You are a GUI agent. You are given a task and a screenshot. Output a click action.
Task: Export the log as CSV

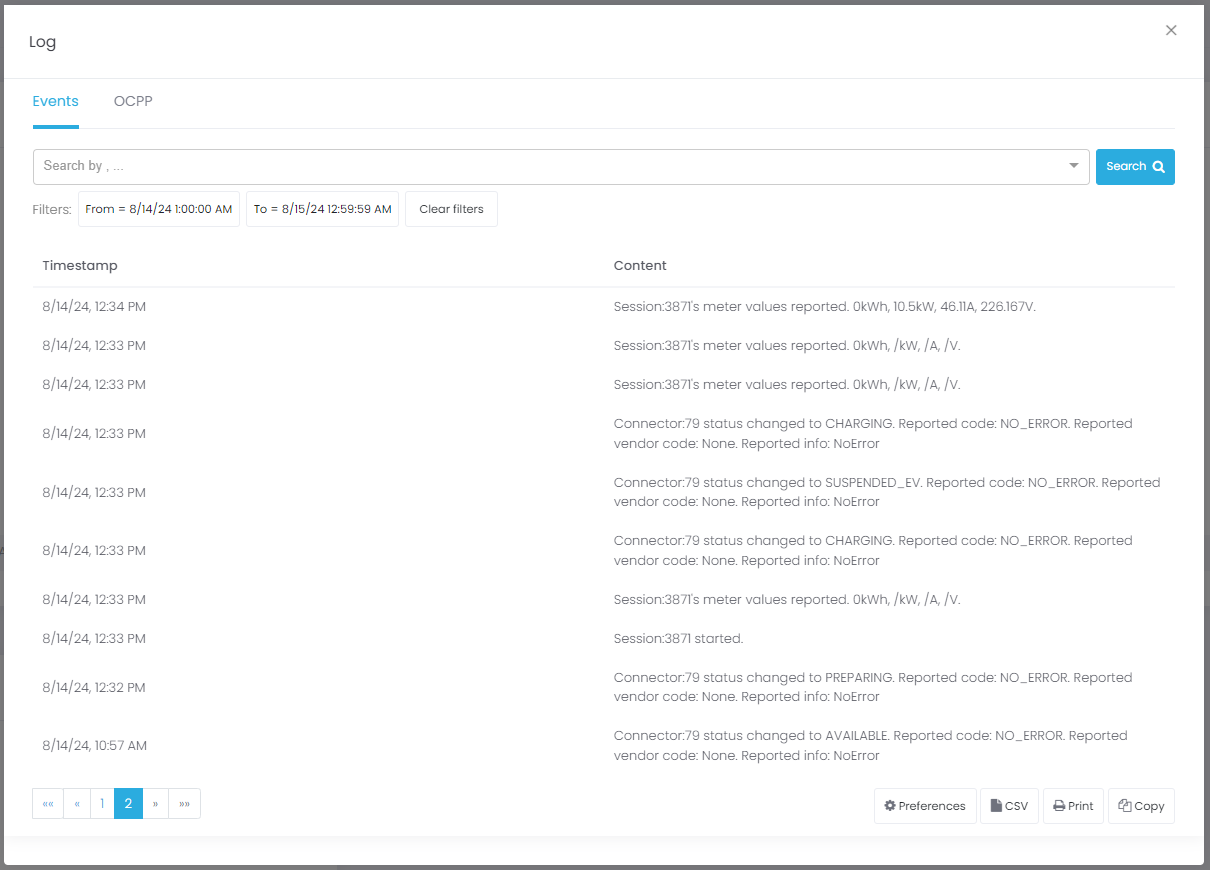(1009, 806)
